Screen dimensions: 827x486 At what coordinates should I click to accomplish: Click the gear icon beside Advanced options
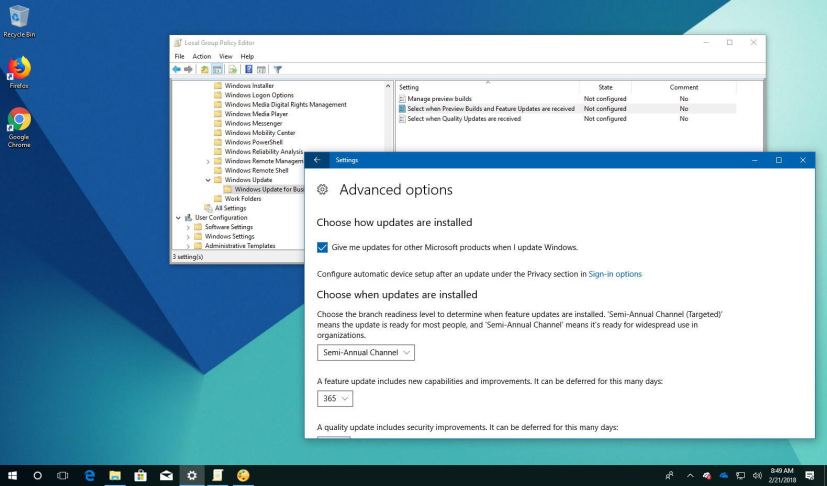[322, 189]
